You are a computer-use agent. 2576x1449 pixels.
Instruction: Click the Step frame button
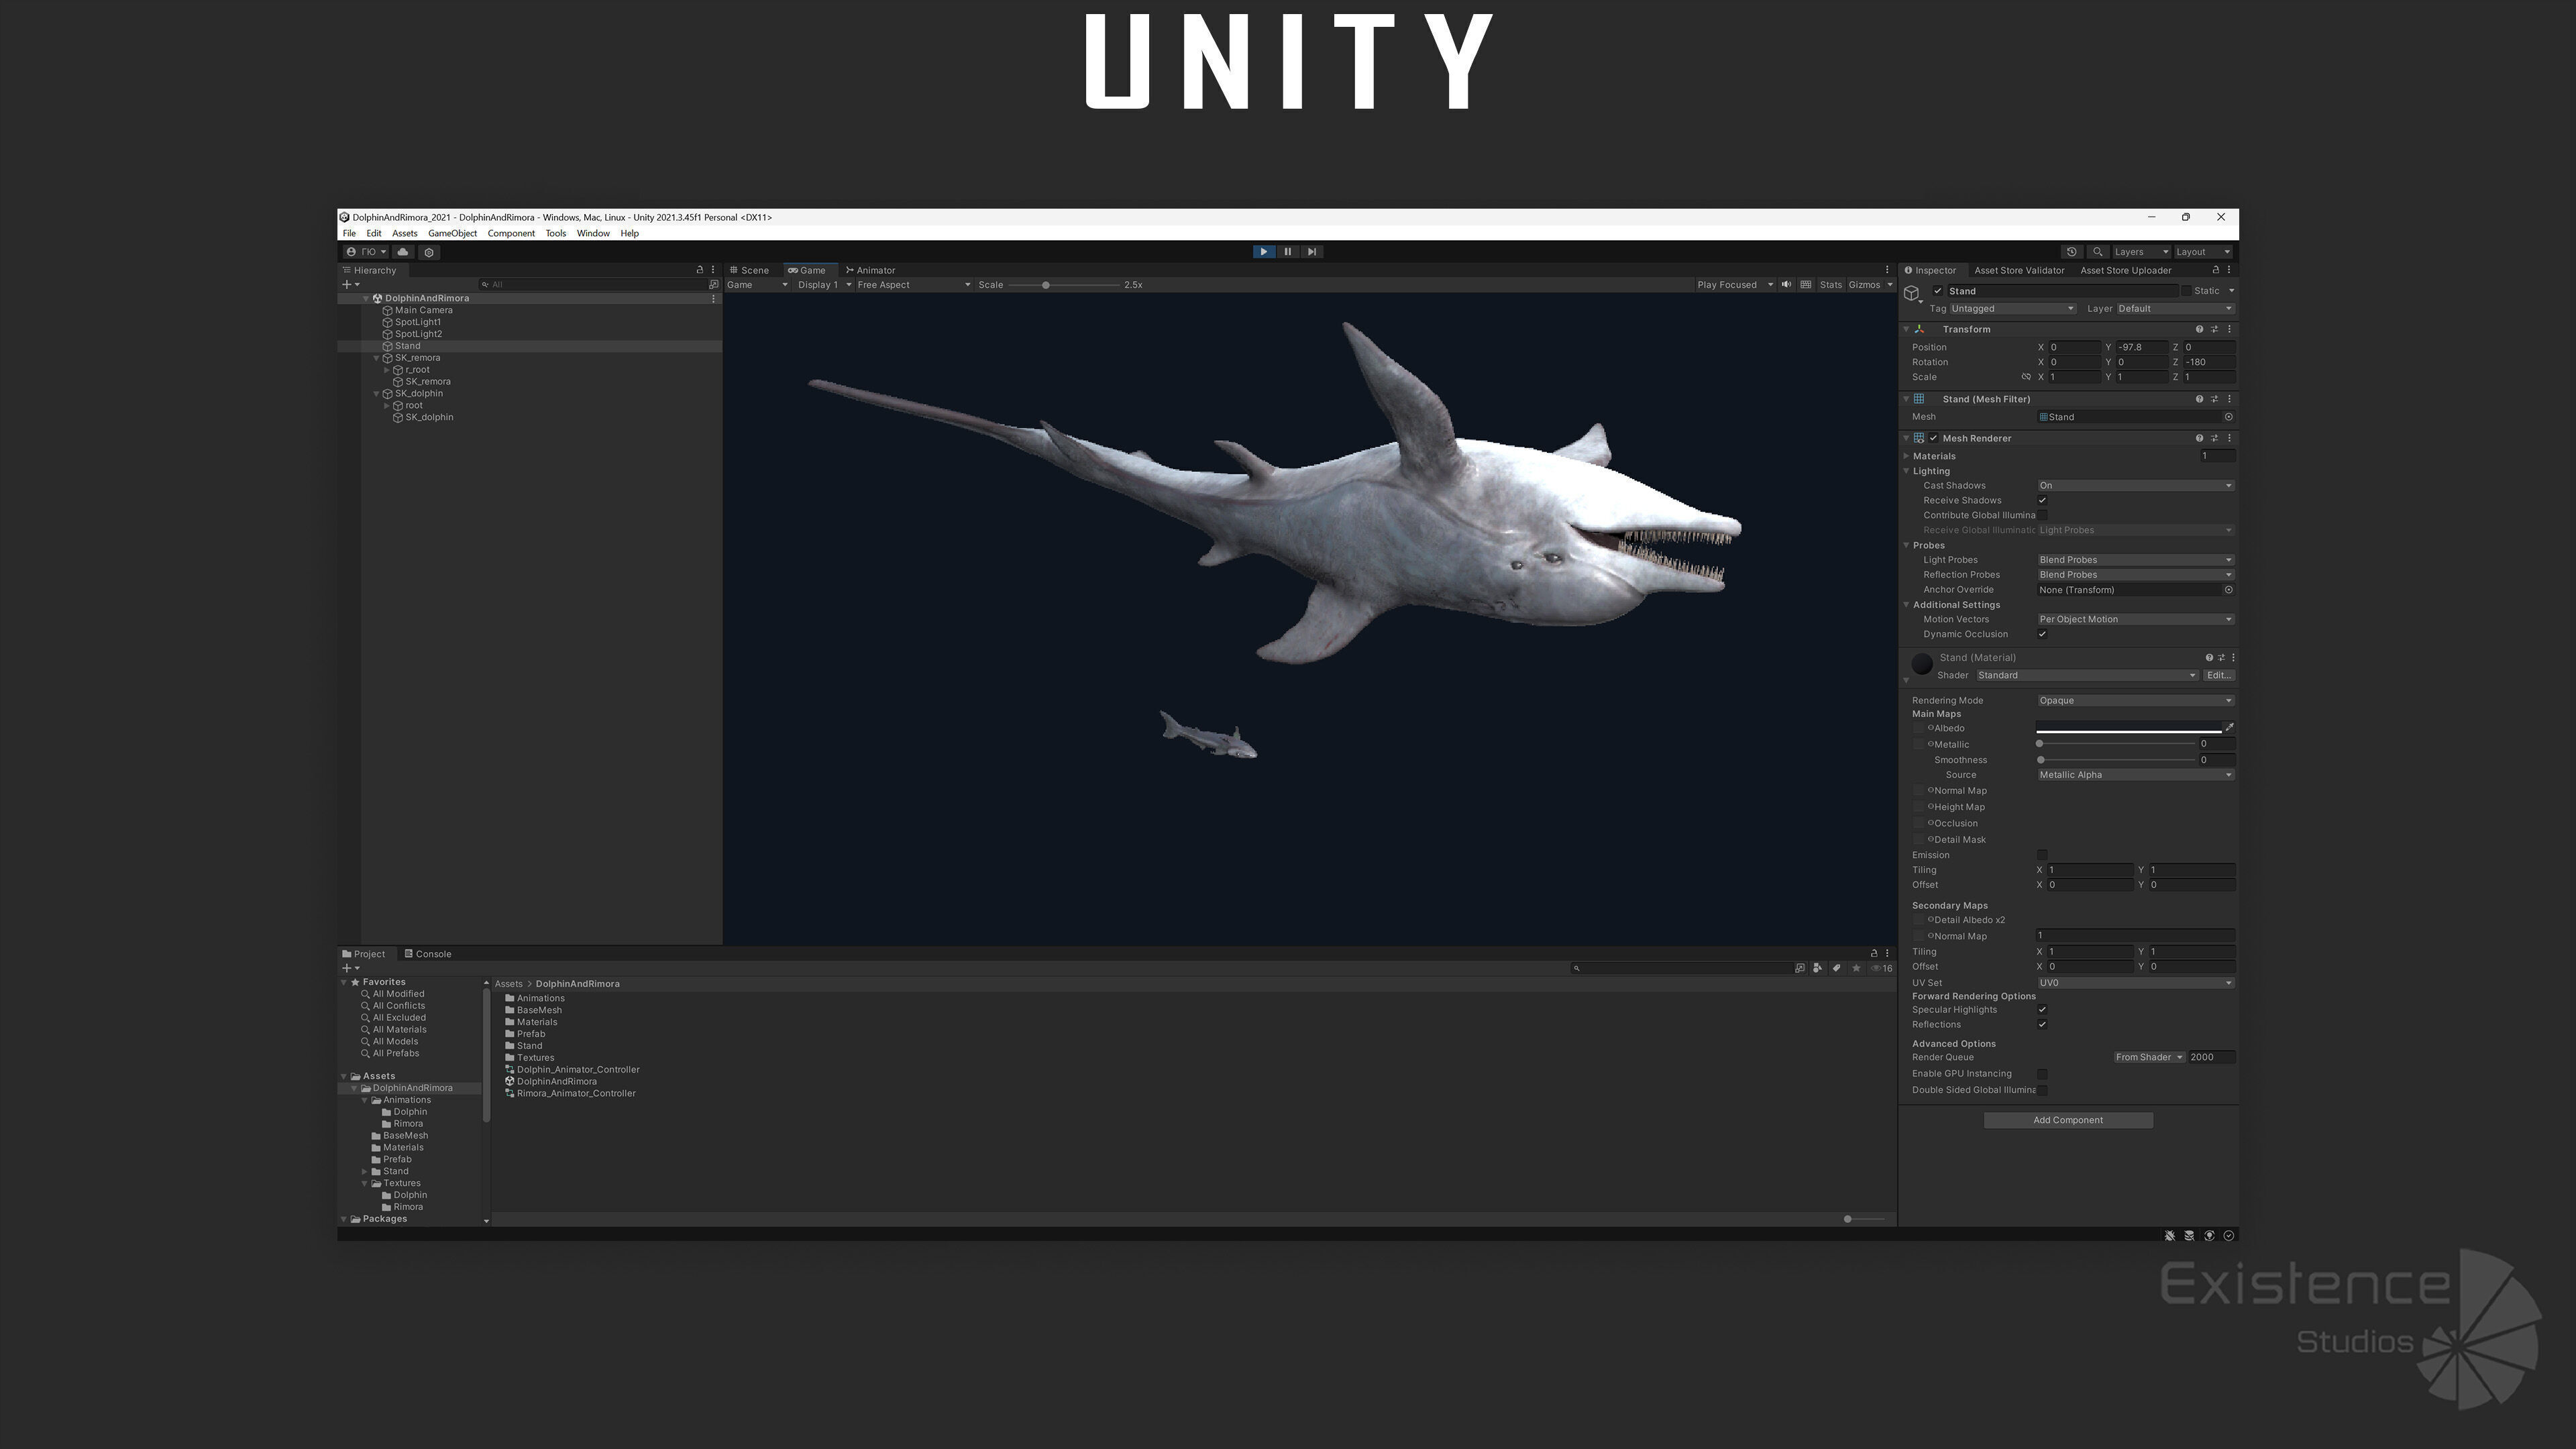click(1312, 252)
